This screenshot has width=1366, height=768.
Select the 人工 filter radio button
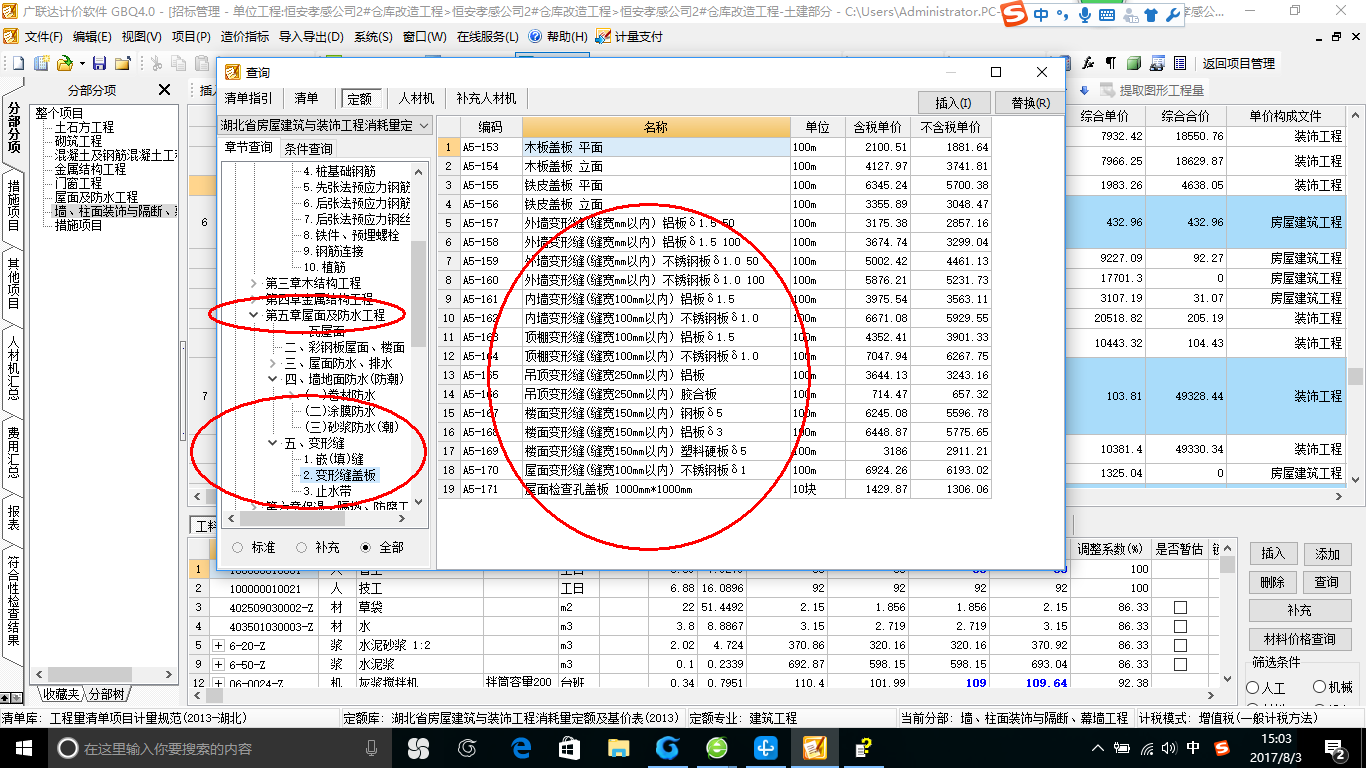pyautogui.click(x=1253, y=688)
